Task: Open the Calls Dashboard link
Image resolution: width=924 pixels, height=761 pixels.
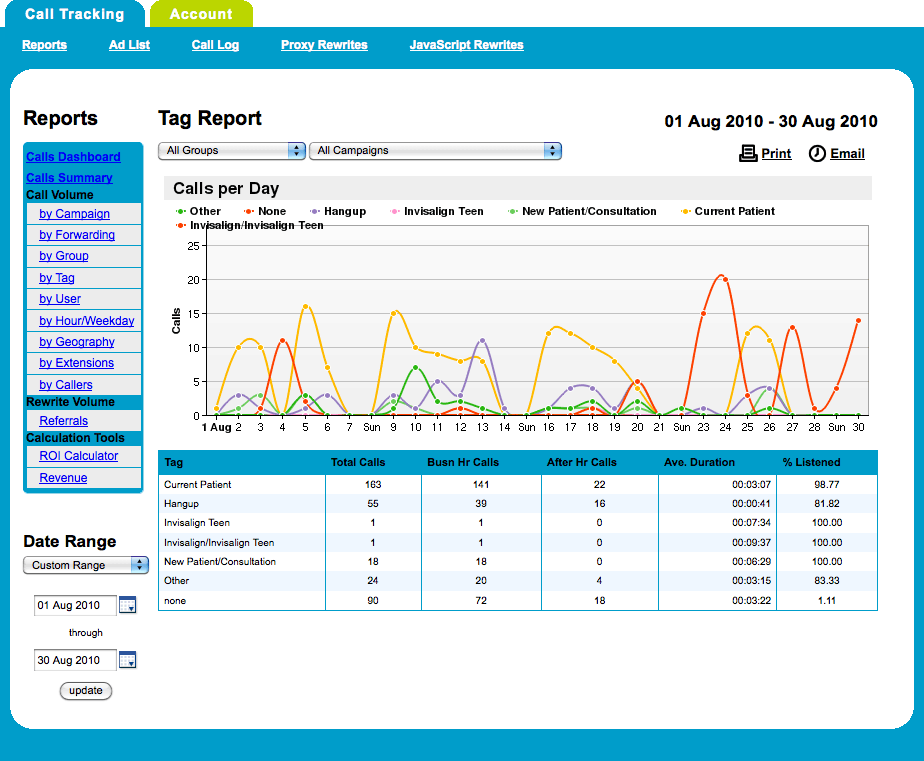Action: (73, 157)
